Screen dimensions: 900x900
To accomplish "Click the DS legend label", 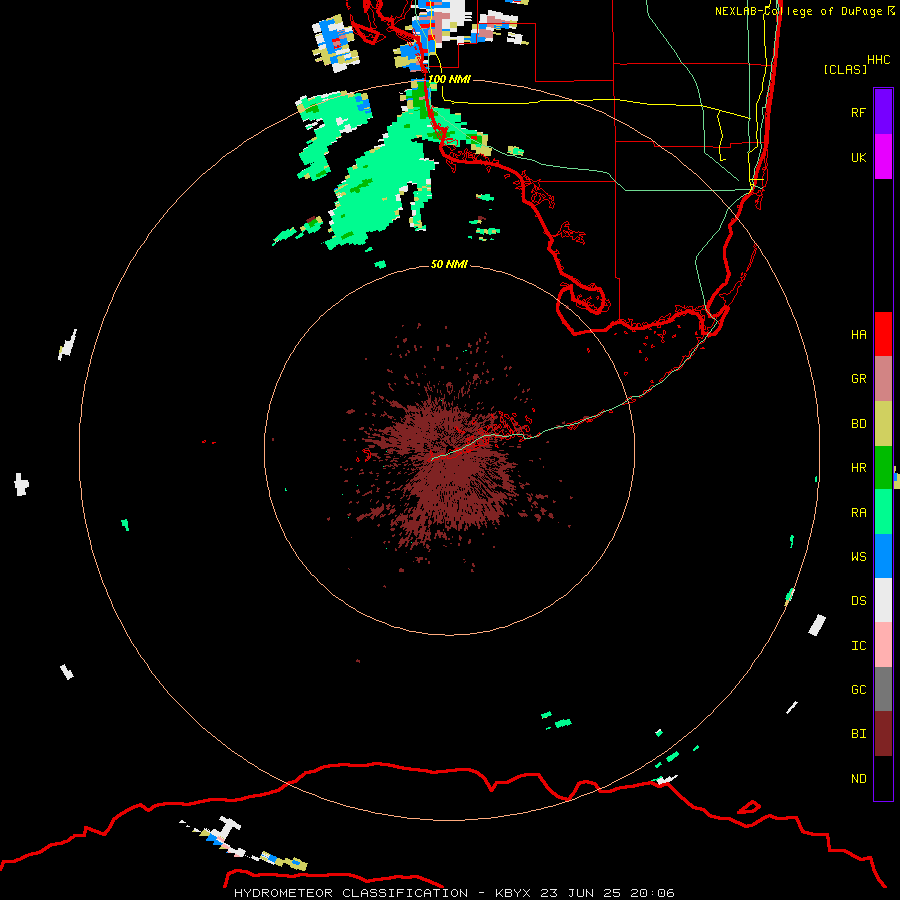I will [x=858, y=601].
